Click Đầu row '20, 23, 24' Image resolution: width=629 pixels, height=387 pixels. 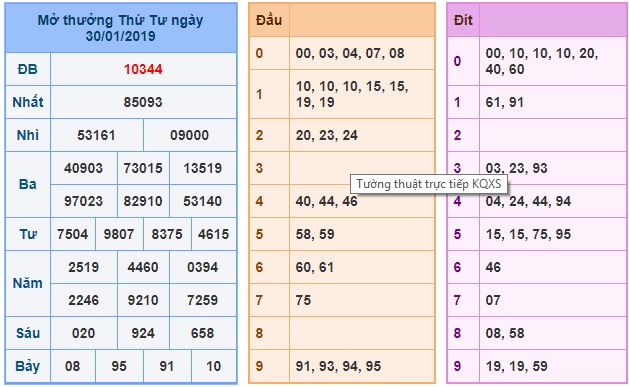tap(327, 135)
